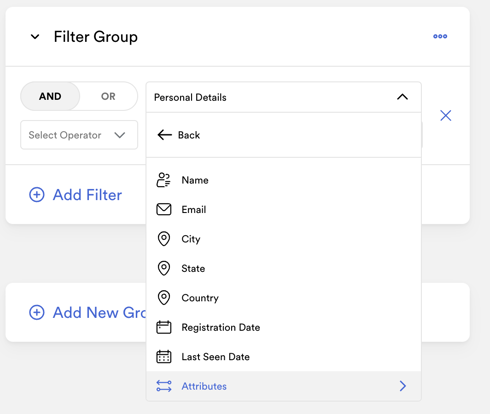Collapse the Filter Group section chevron

pos(35,37)
